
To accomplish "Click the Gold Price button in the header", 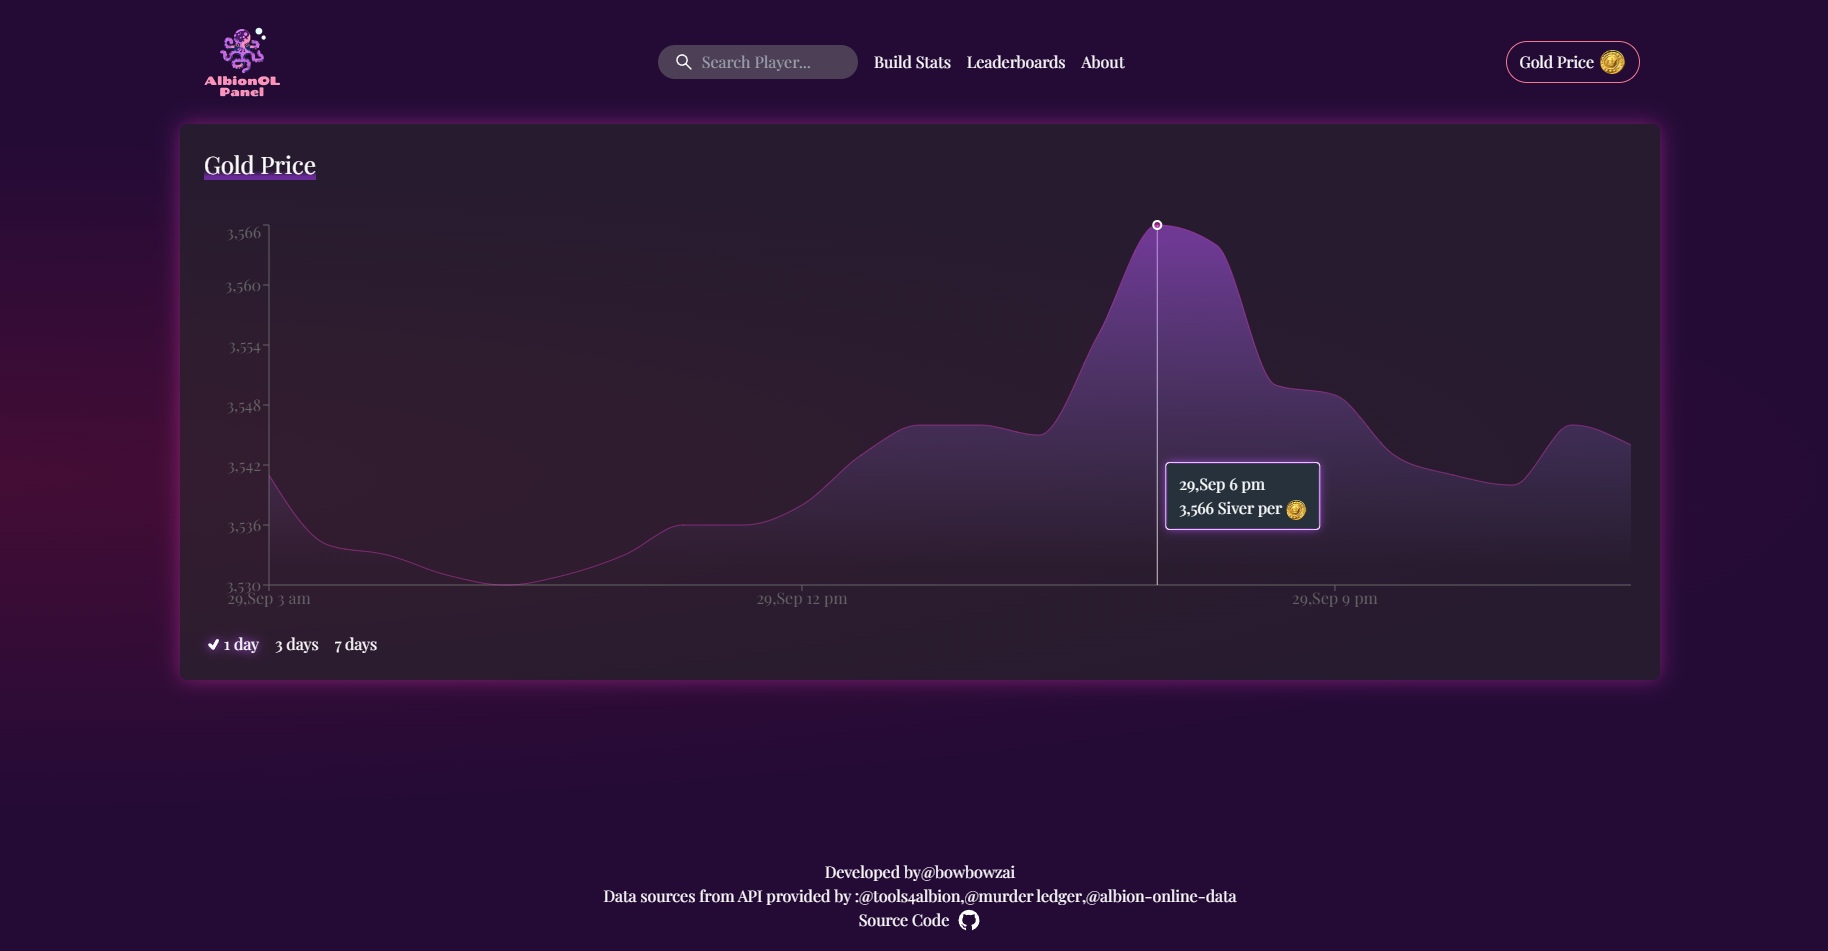I will click(1572, 61).
